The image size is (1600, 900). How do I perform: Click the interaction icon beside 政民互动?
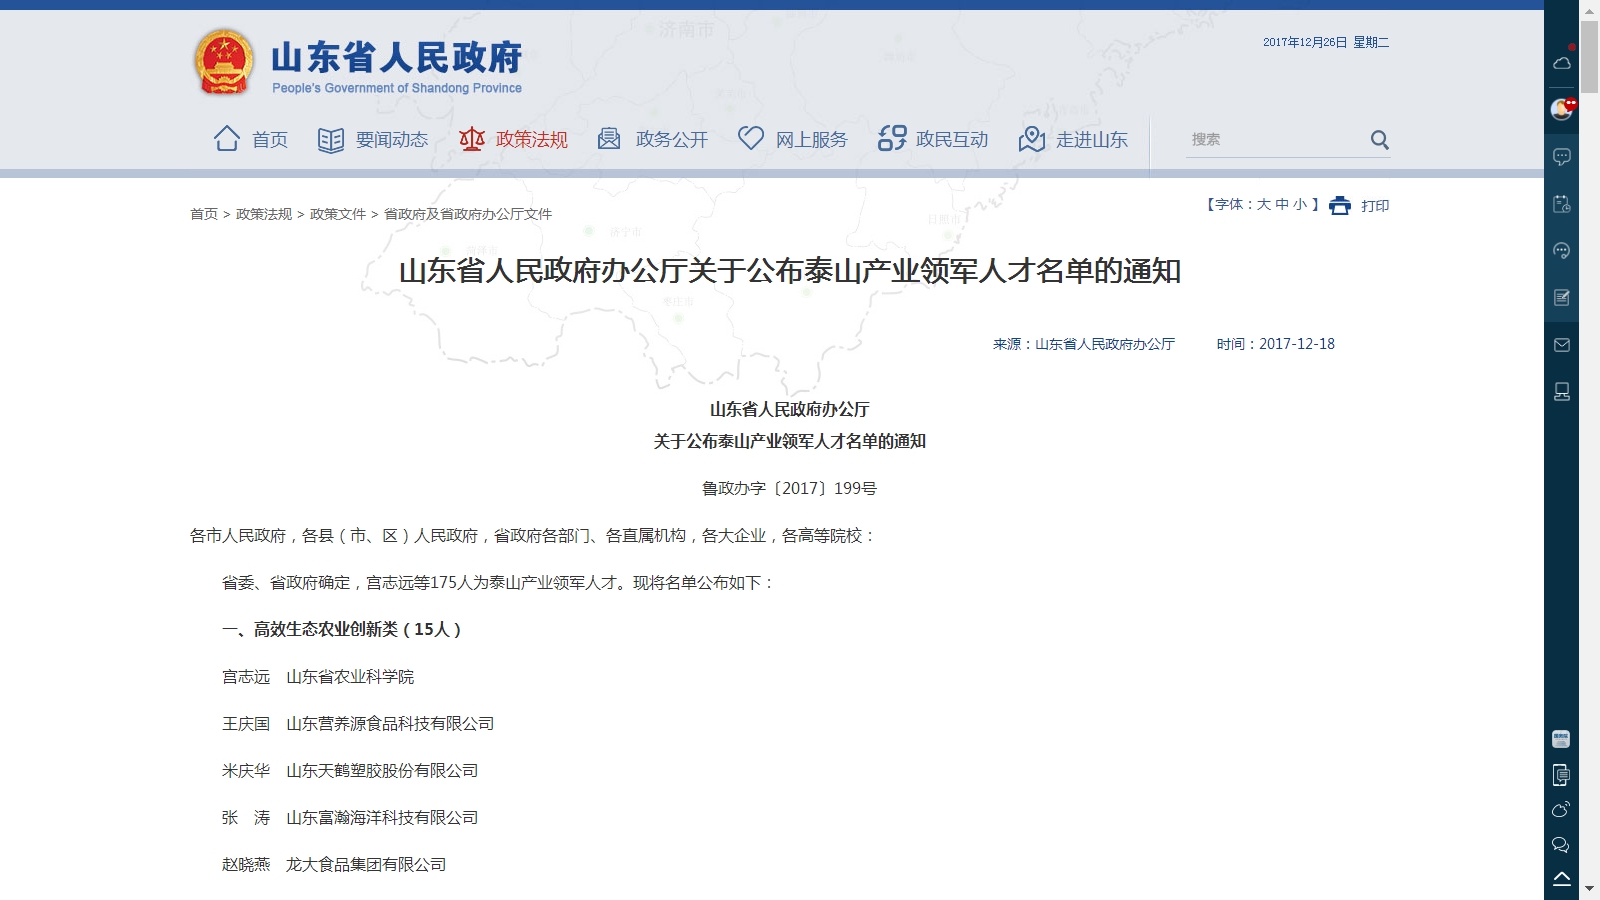892,138
